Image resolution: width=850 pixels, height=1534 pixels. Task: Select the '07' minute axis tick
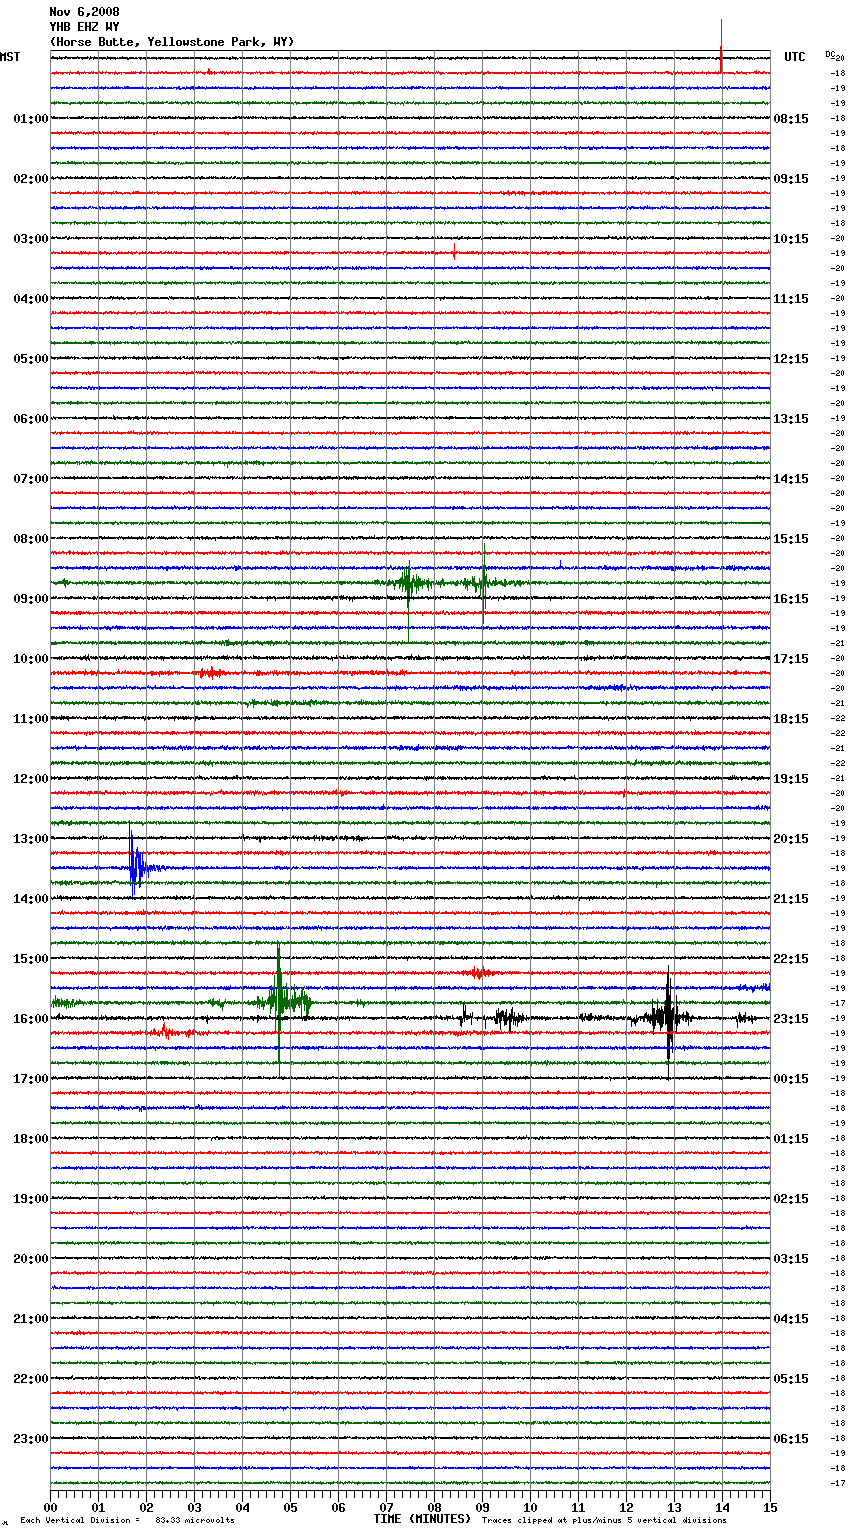[387, 1507]
